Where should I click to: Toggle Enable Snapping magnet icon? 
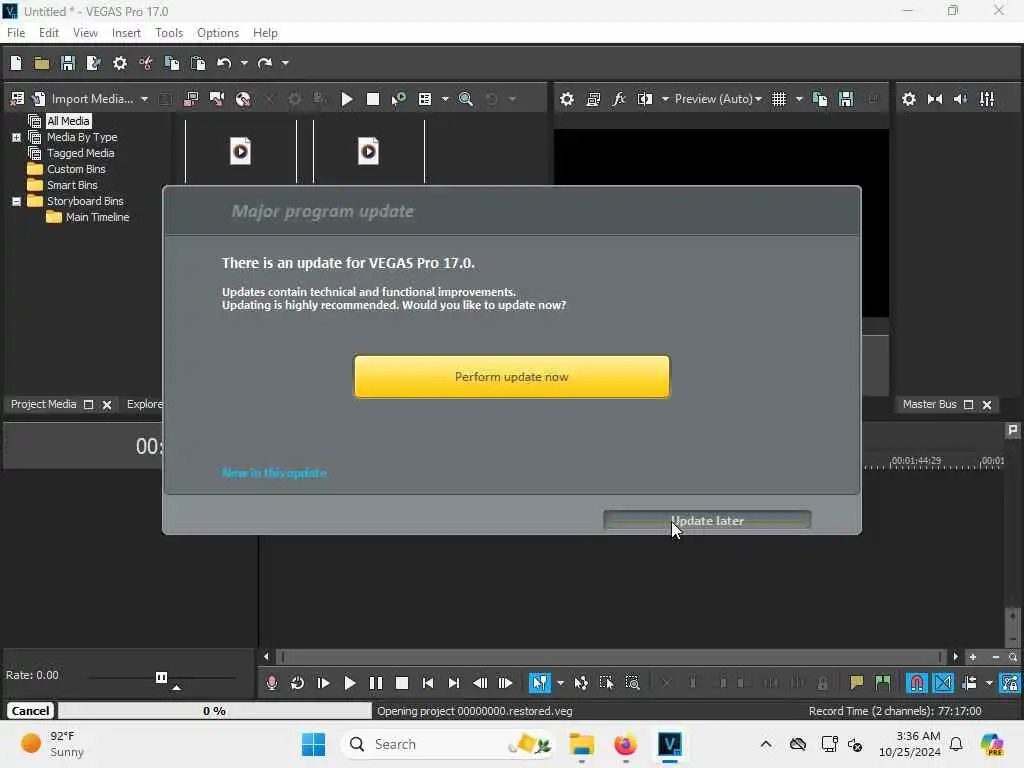(x=916, y=683)
